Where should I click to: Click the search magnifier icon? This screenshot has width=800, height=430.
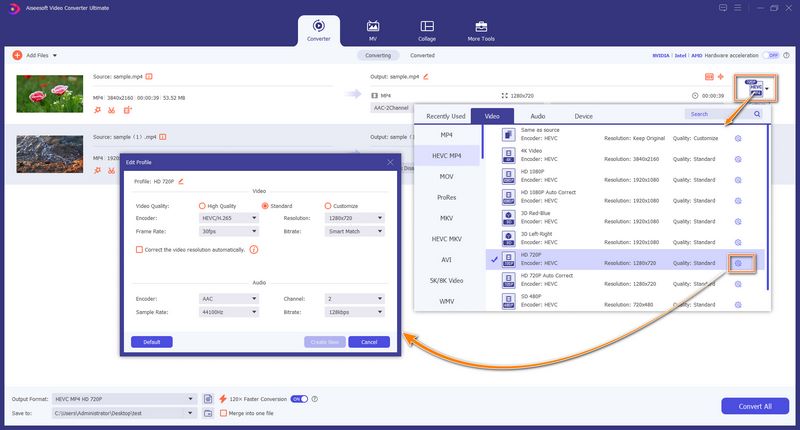click(757, 114)
